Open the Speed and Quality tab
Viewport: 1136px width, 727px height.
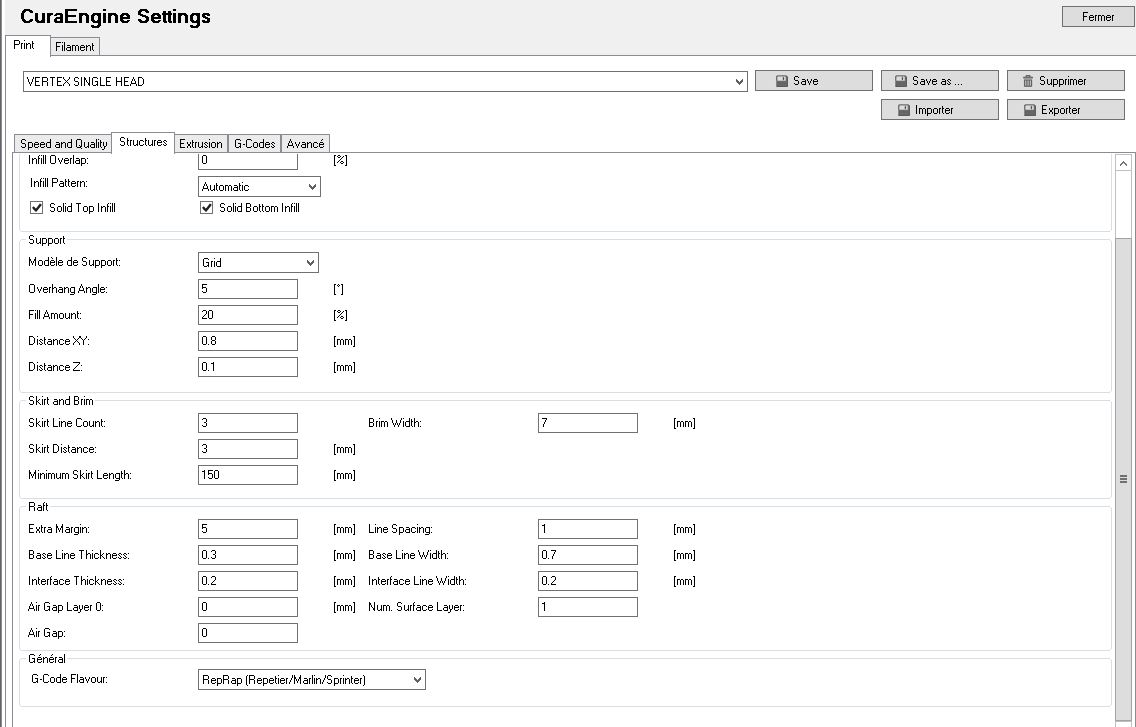point(63,144)
